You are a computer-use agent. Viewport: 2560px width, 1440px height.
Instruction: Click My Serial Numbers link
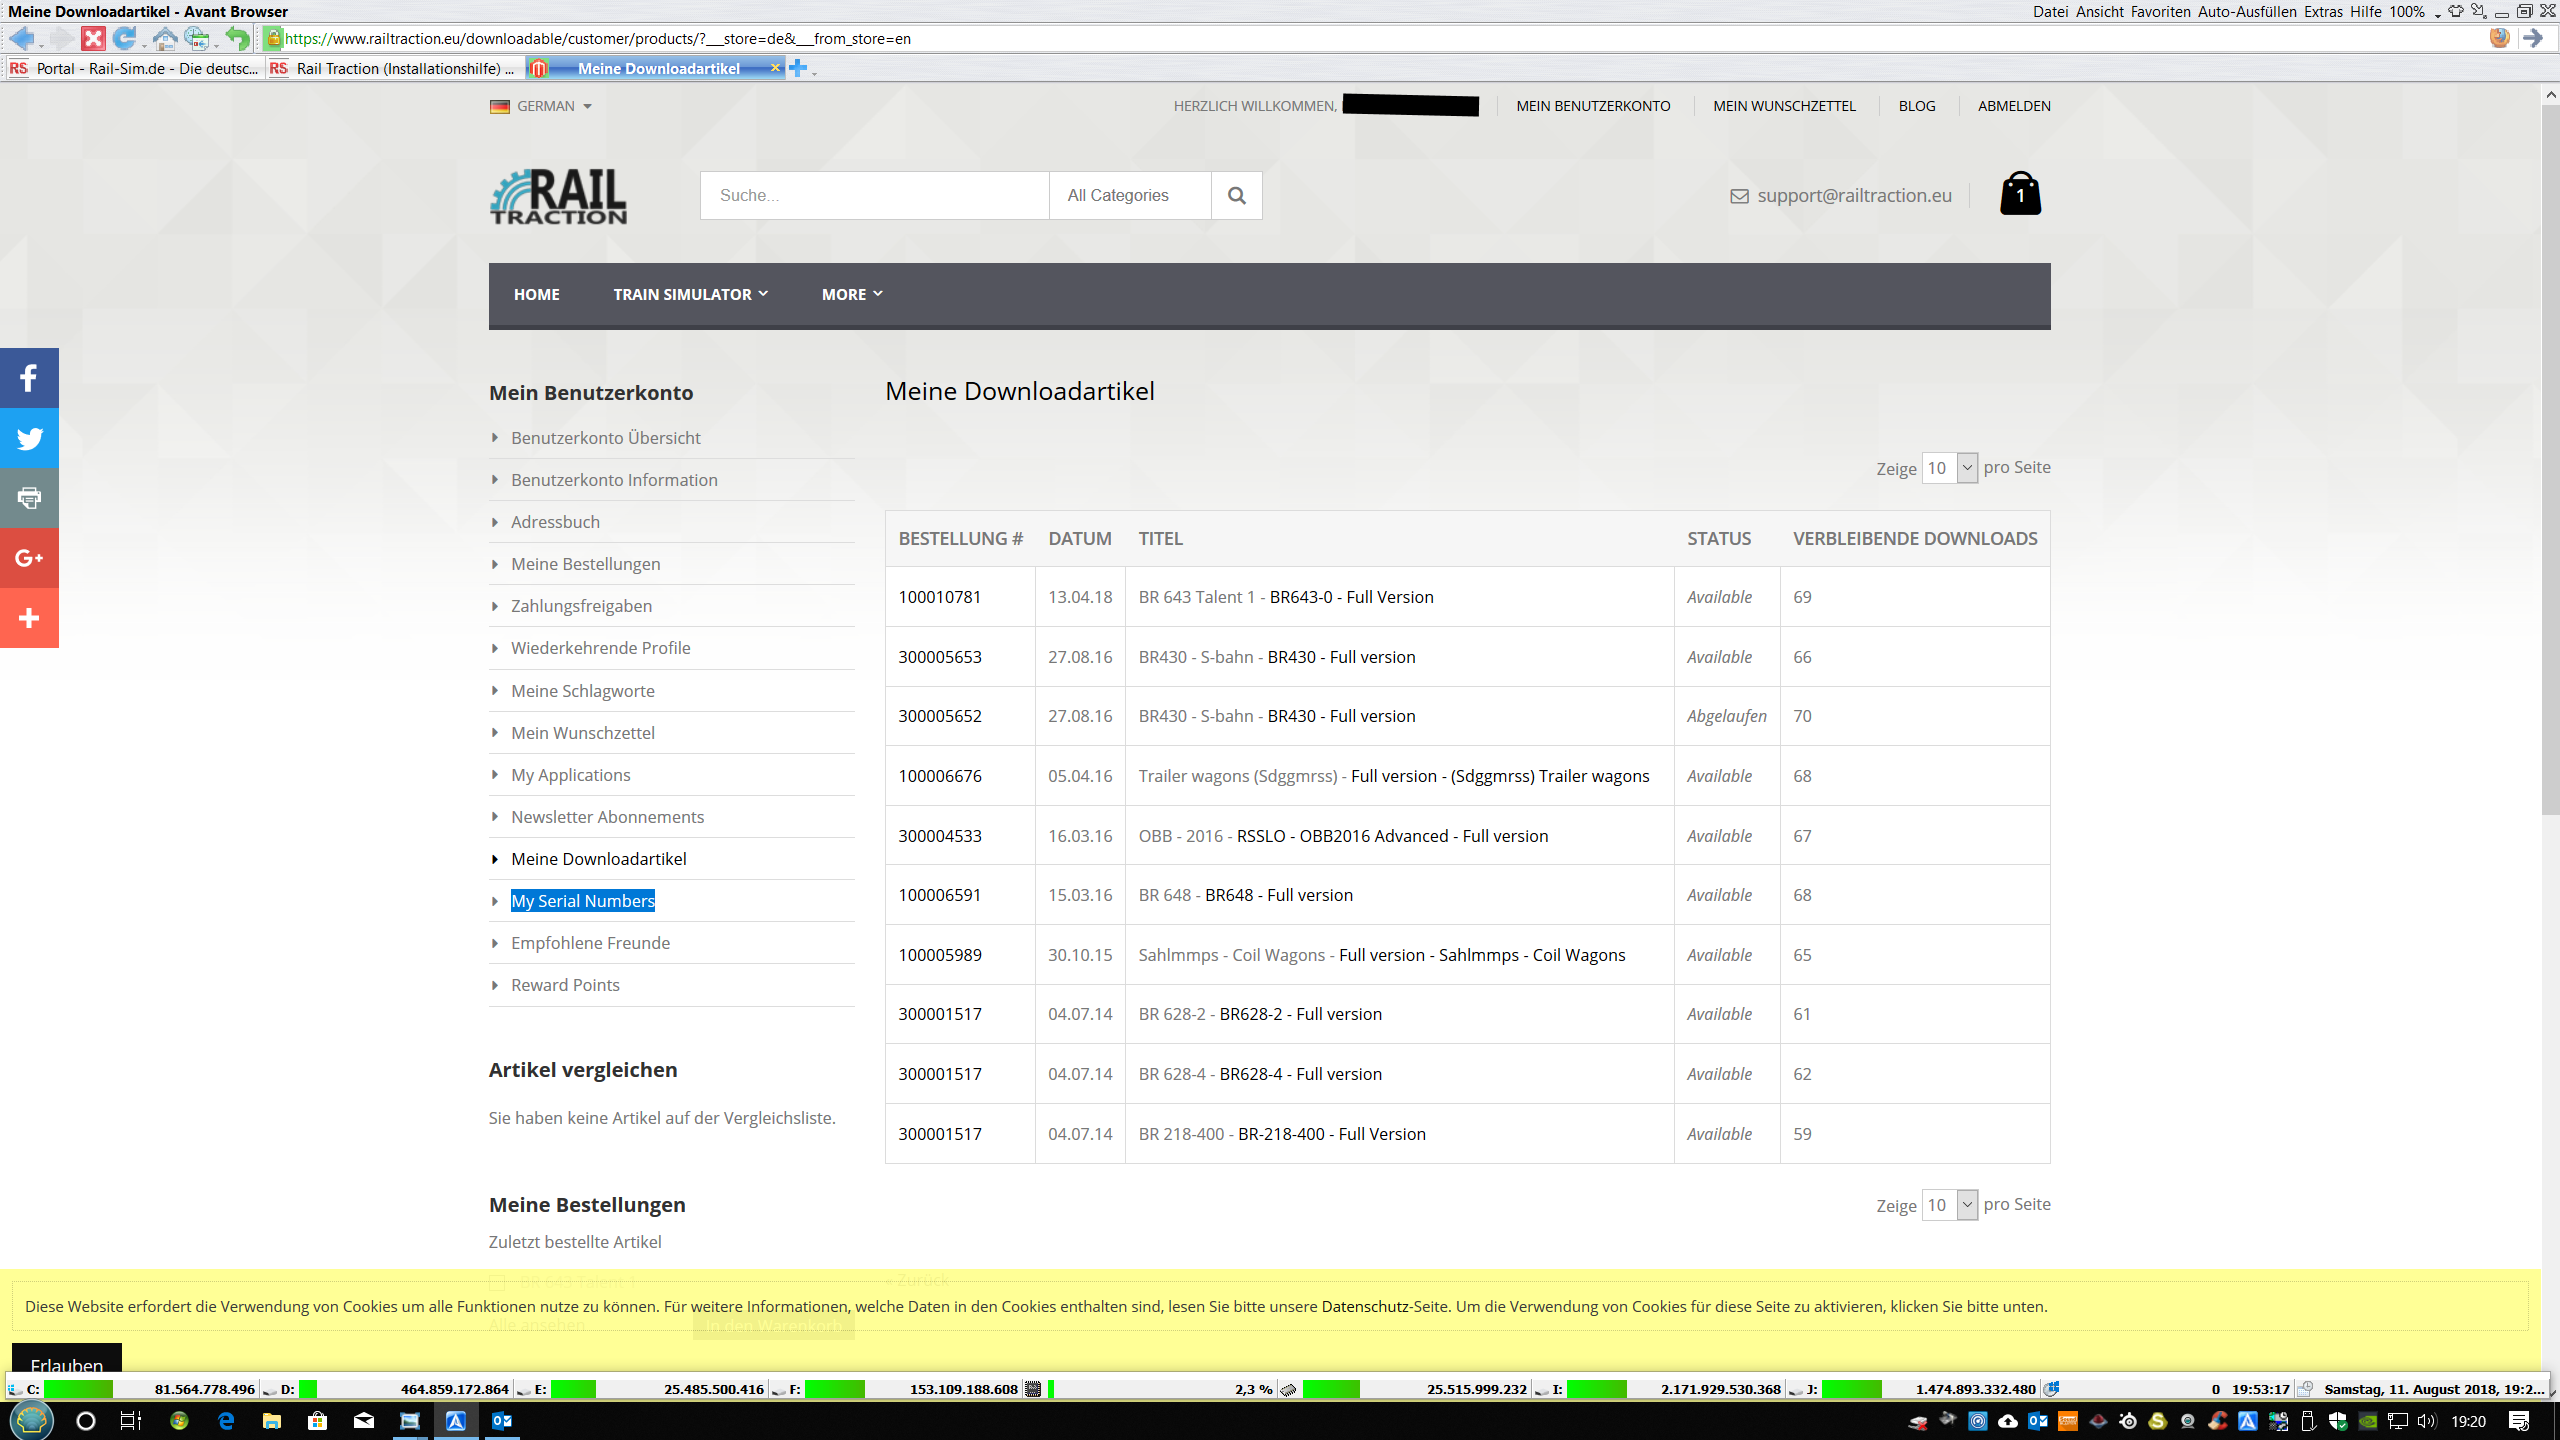tap(582, 901)
